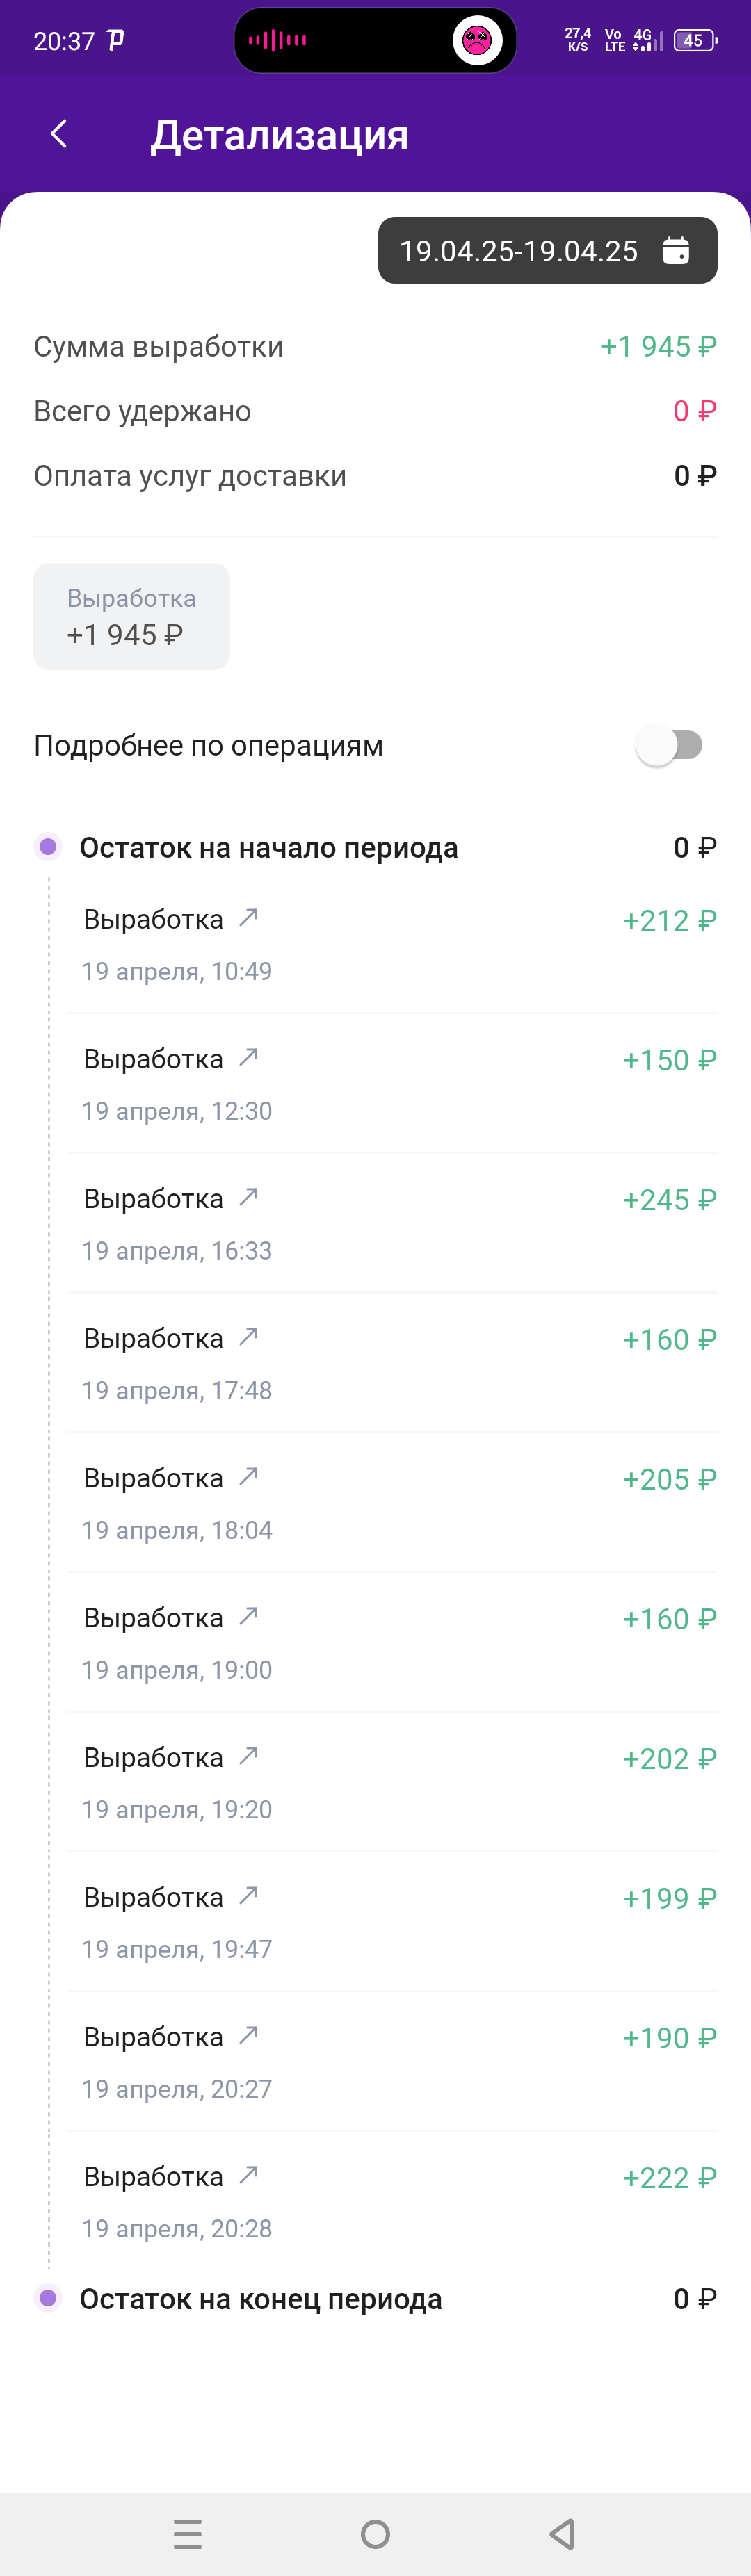
Task: Open the calendar icon in date selector
Action: tap(676, 250)
